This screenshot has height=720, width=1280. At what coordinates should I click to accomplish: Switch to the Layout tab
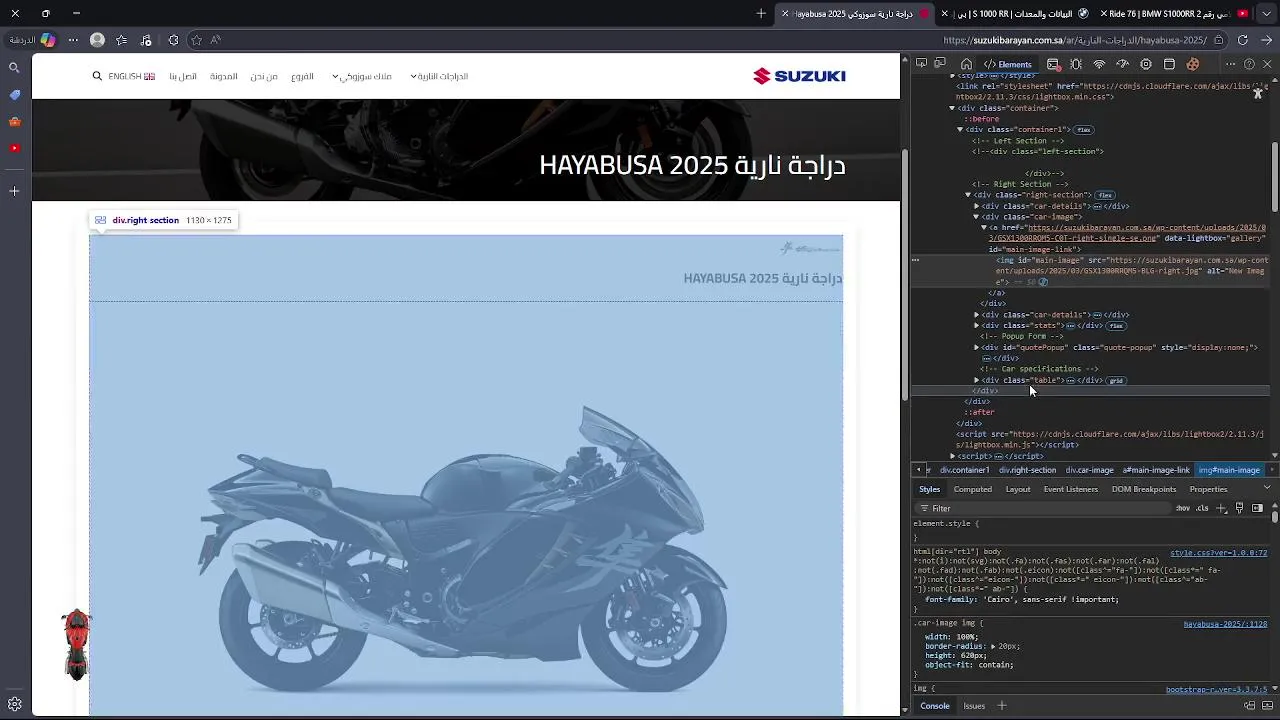[1018, 489]
